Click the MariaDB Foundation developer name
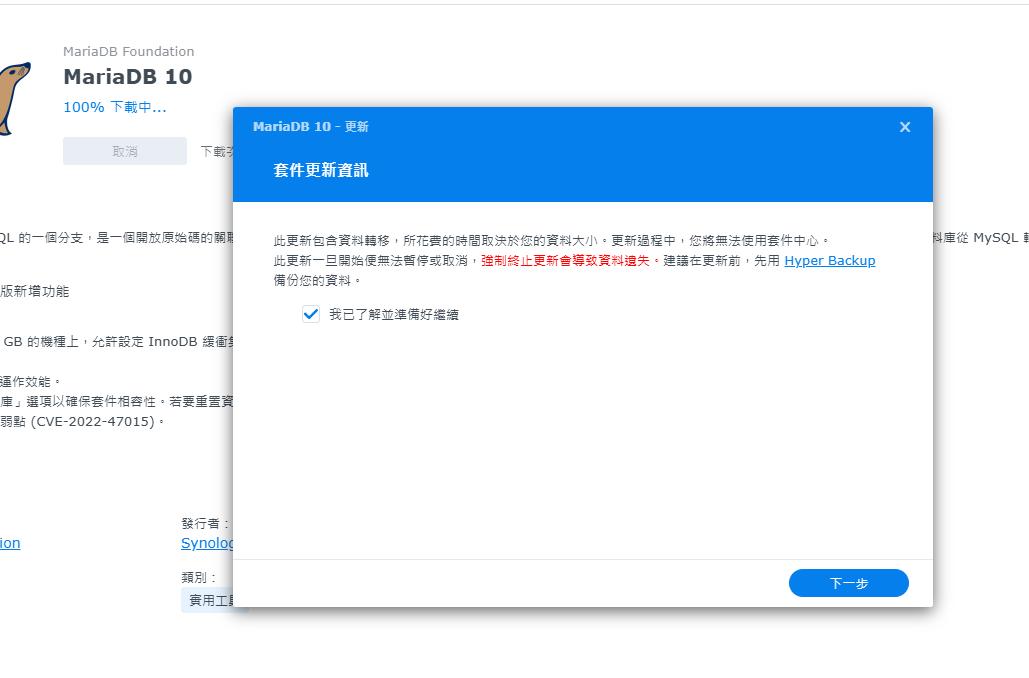This screenshot has height=678, width=1029. click(x=128, y=51)
